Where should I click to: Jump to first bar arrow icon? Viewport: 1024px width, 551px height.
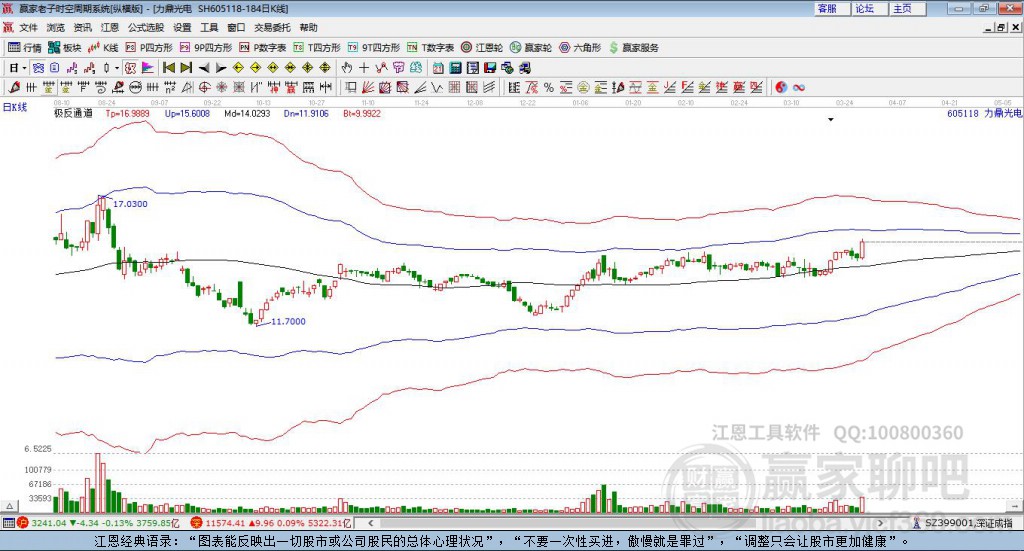coord(168,68)
